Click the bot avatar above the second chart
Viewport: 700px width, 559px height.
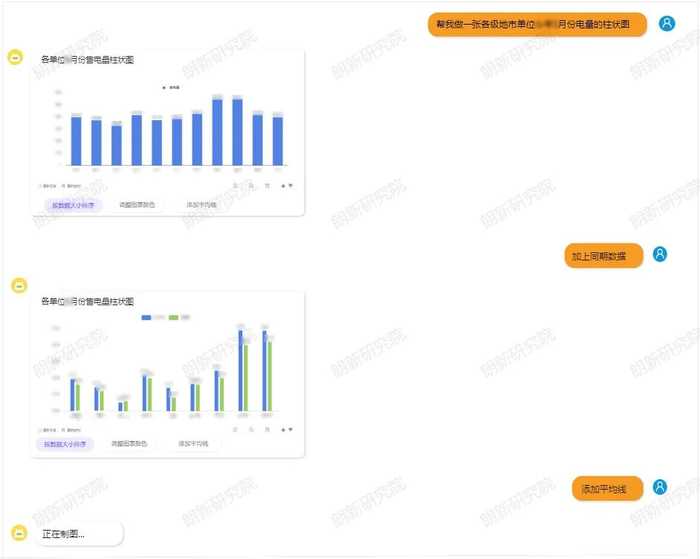[x=18, y=286]
